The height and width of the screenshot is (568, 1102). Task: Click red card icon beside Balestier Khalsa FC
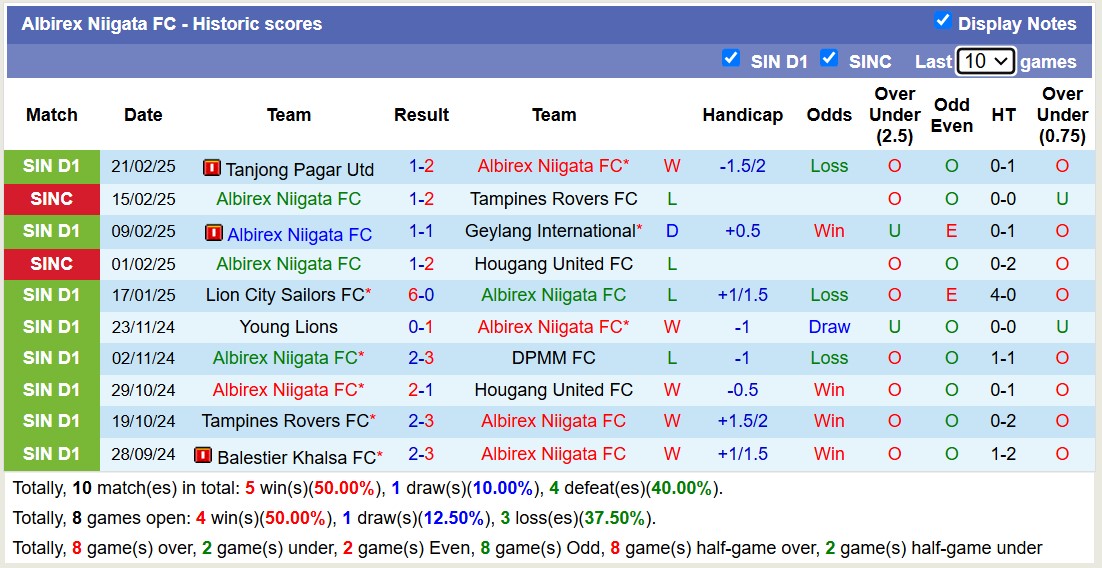(x=203, y=456)
